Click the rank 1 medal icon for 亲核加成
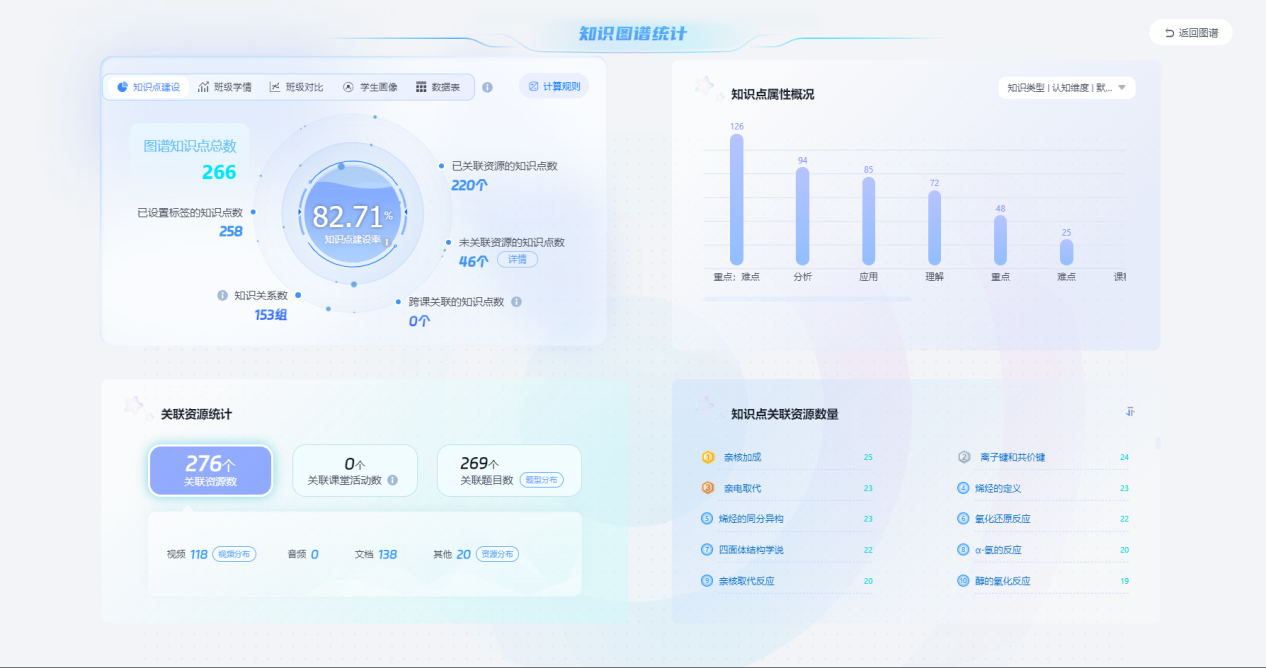The image size is (1266, 668). 708,457
